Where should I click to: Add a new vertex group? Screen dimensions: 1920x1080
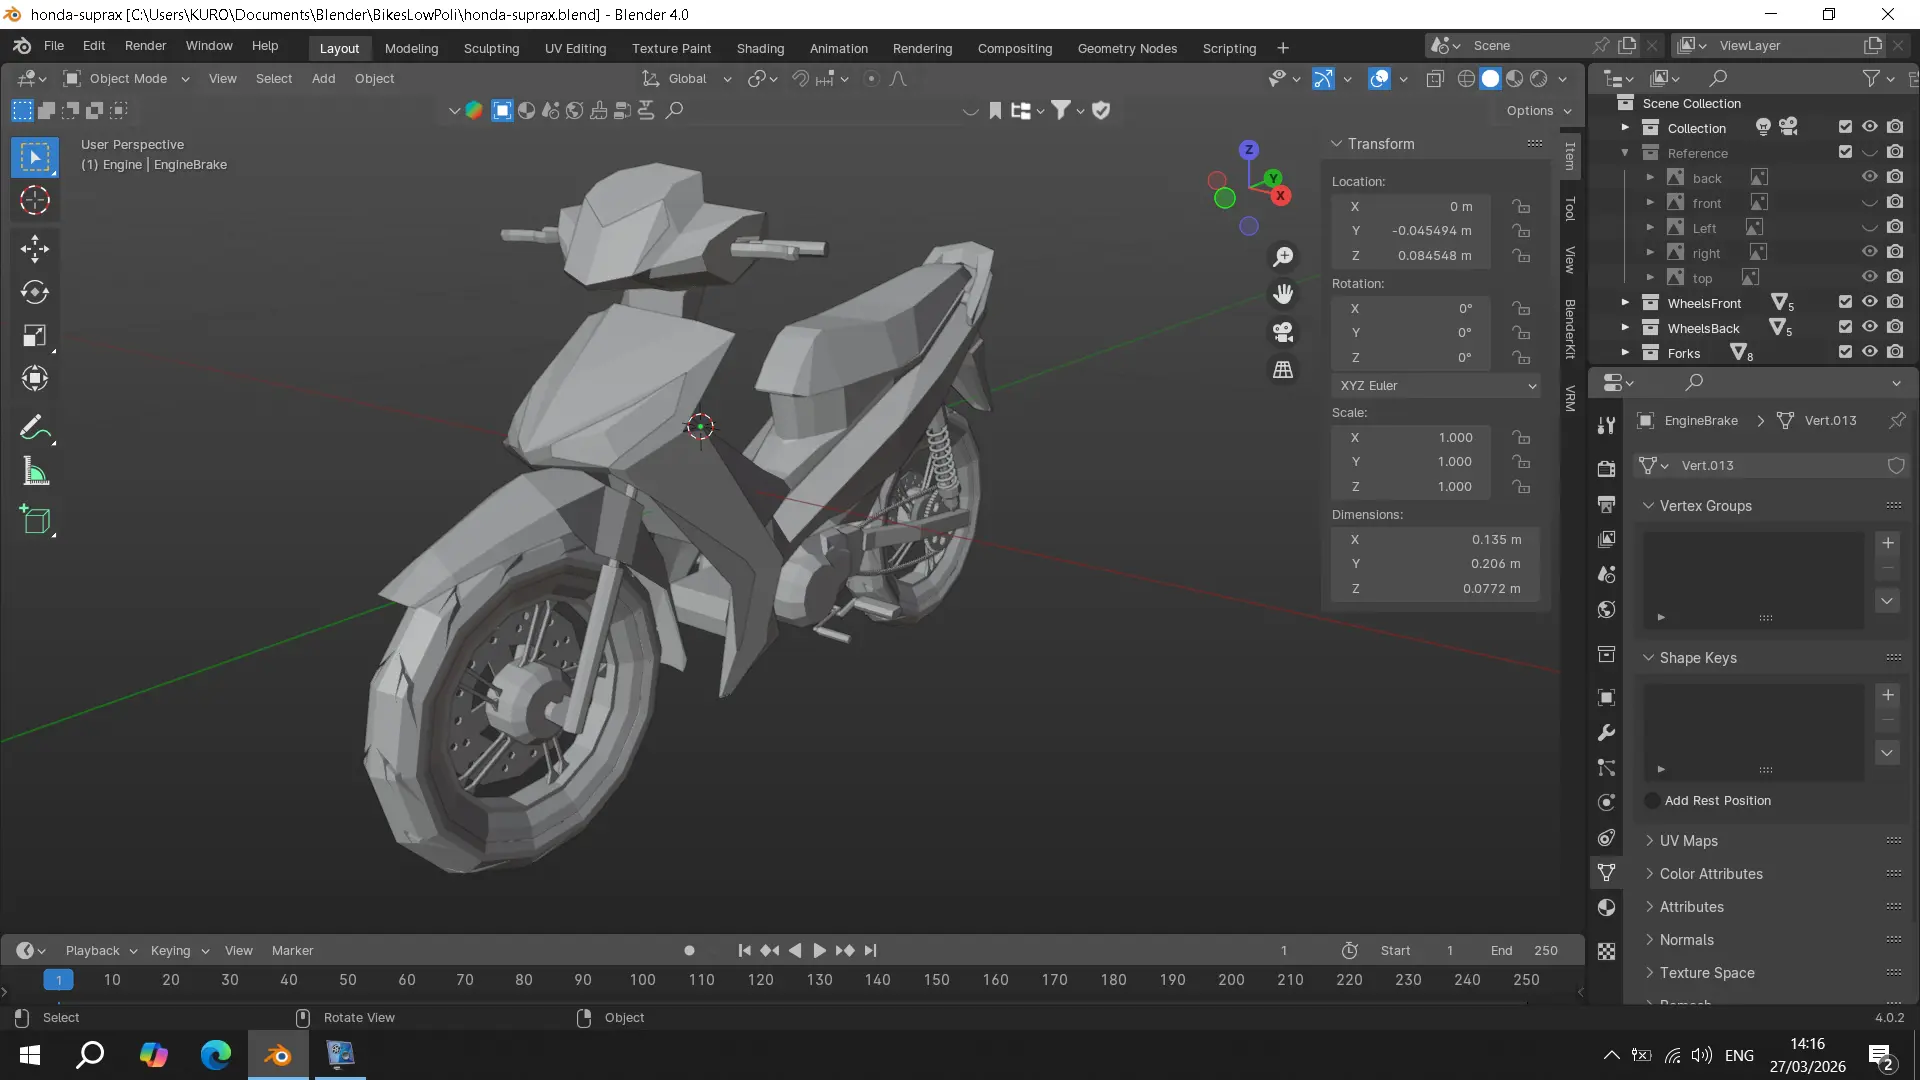click(1888, 543)
